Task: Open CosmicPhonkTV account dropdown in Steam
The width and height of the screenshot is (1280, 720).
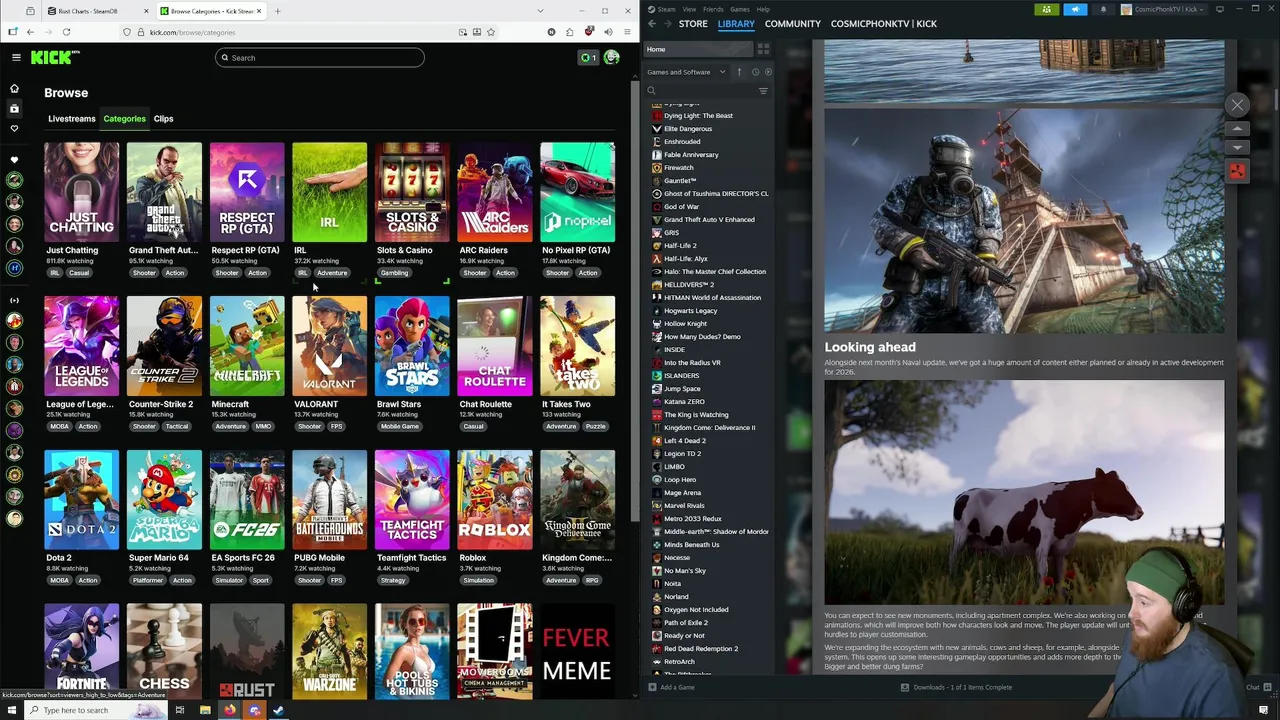Action: point(1164,9)
